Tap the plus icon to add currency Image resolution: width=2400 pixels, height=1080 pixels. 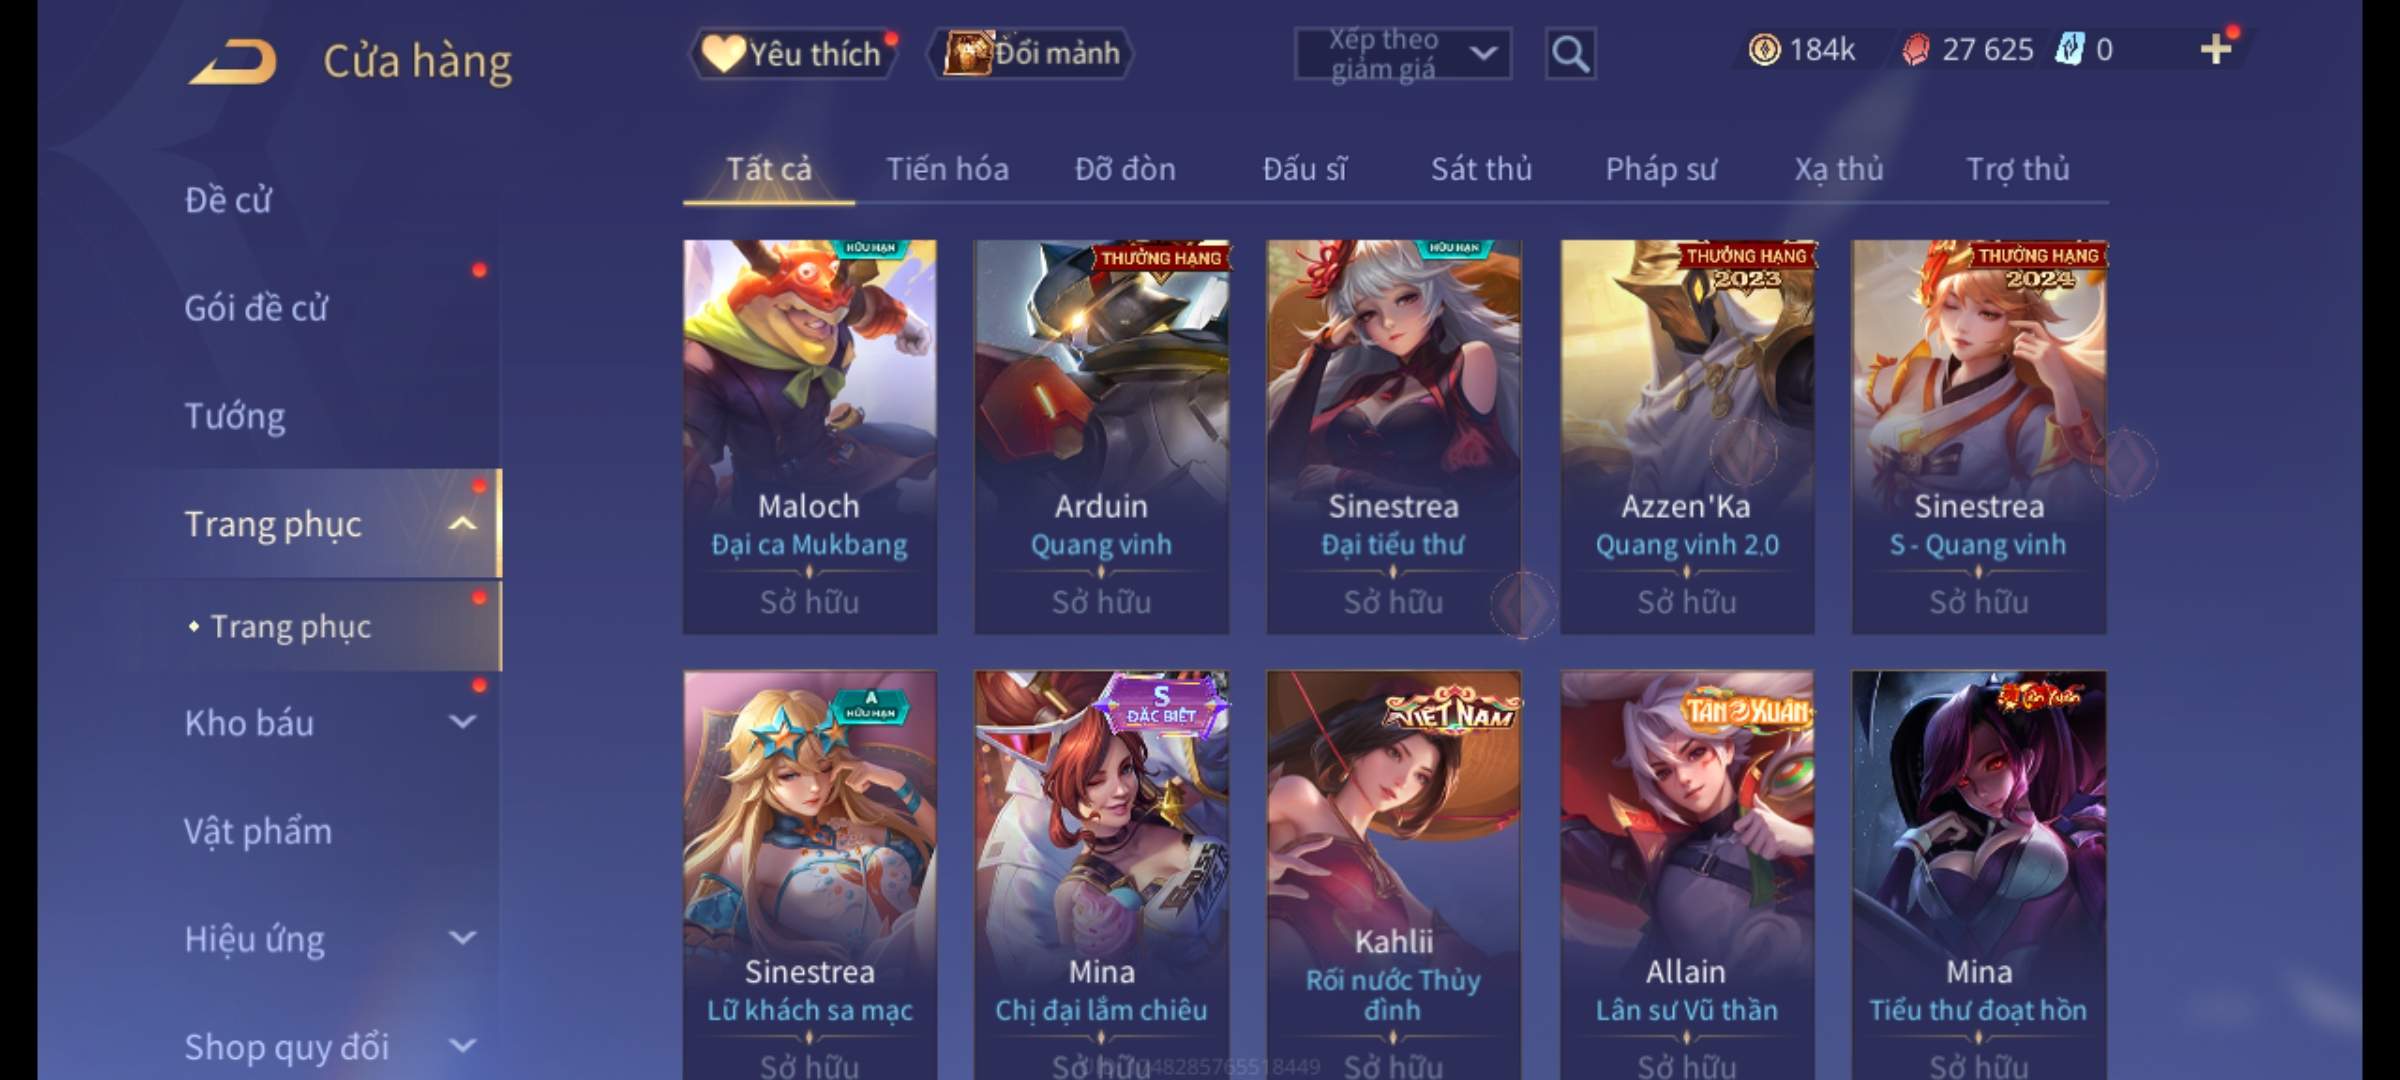2215,50
